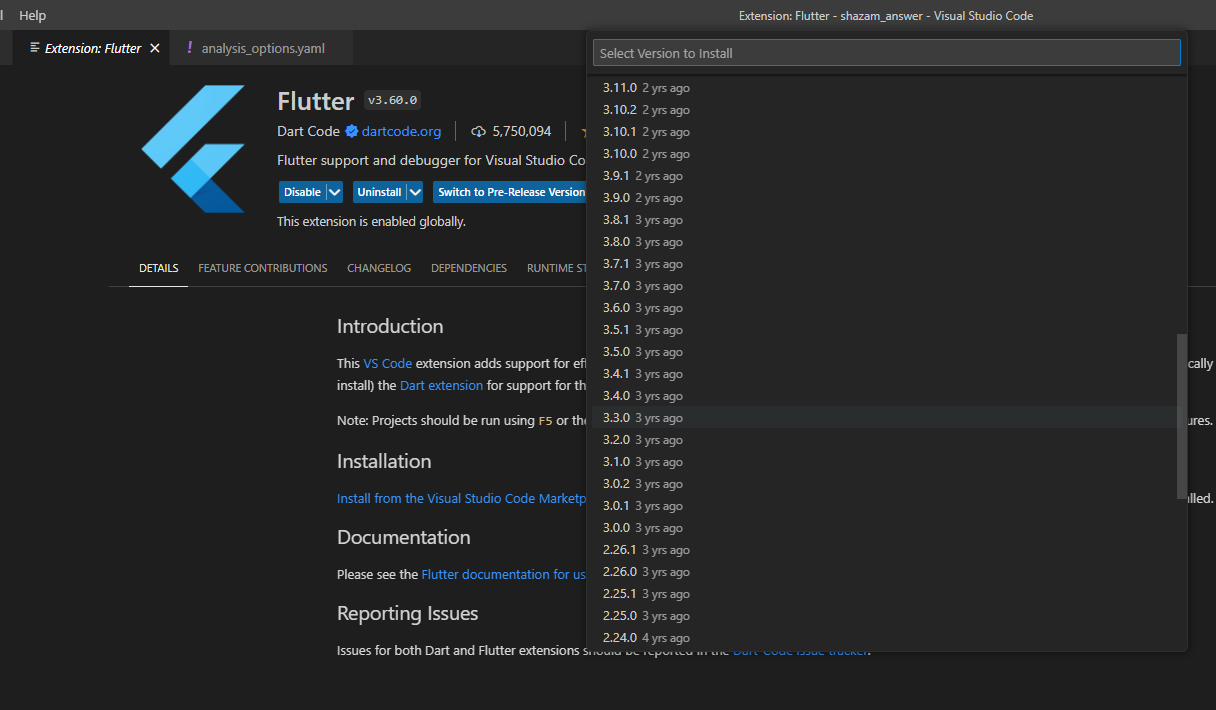The width and height of the screenshot is (1216, 710).
Task: Open the Uninstall dropdown arrow
Action: click(x=415, y=192)
